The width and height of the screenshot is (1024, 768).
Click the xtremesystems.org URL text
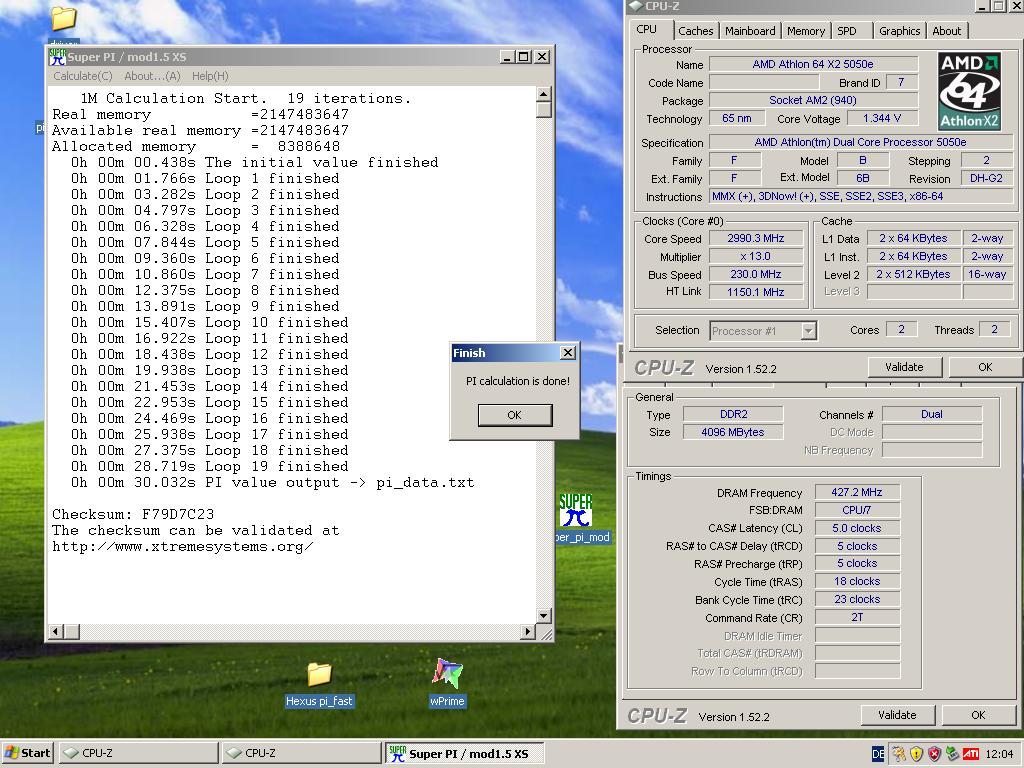coord(183,547)
